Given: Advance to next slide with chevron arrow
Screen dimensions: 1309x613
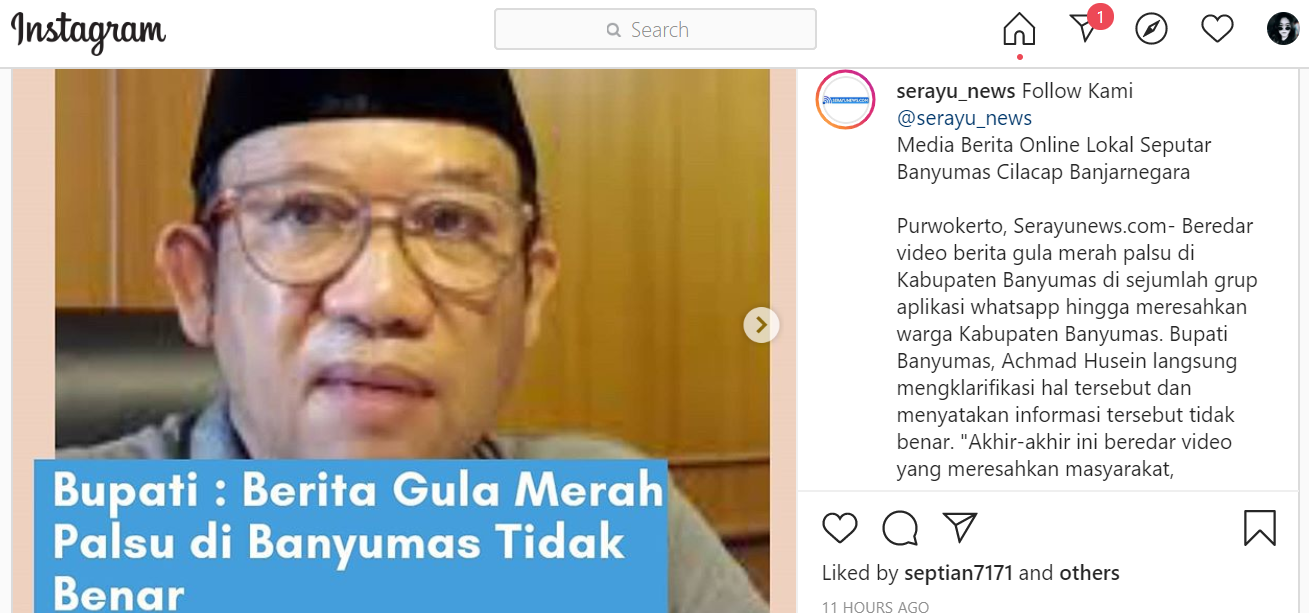Looking at the screenshot, I should click(762, 324).
